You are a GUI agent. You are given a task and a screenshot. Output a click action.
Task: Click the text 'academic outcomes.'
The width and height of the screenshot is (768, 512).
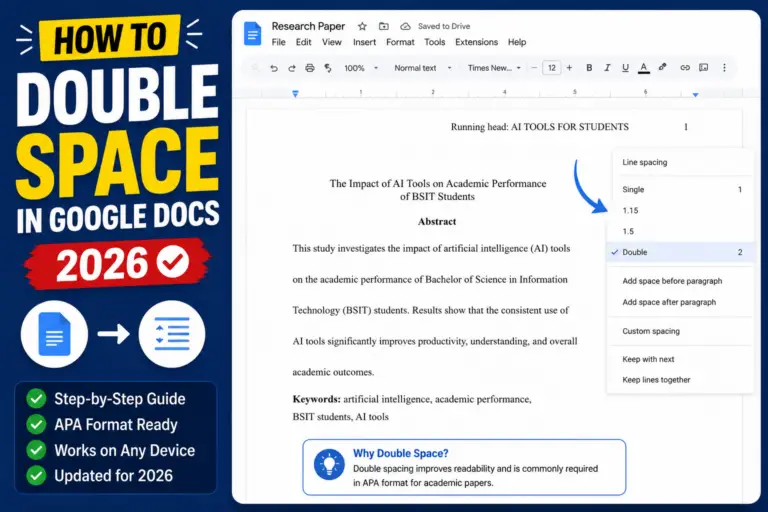point(333,372)
